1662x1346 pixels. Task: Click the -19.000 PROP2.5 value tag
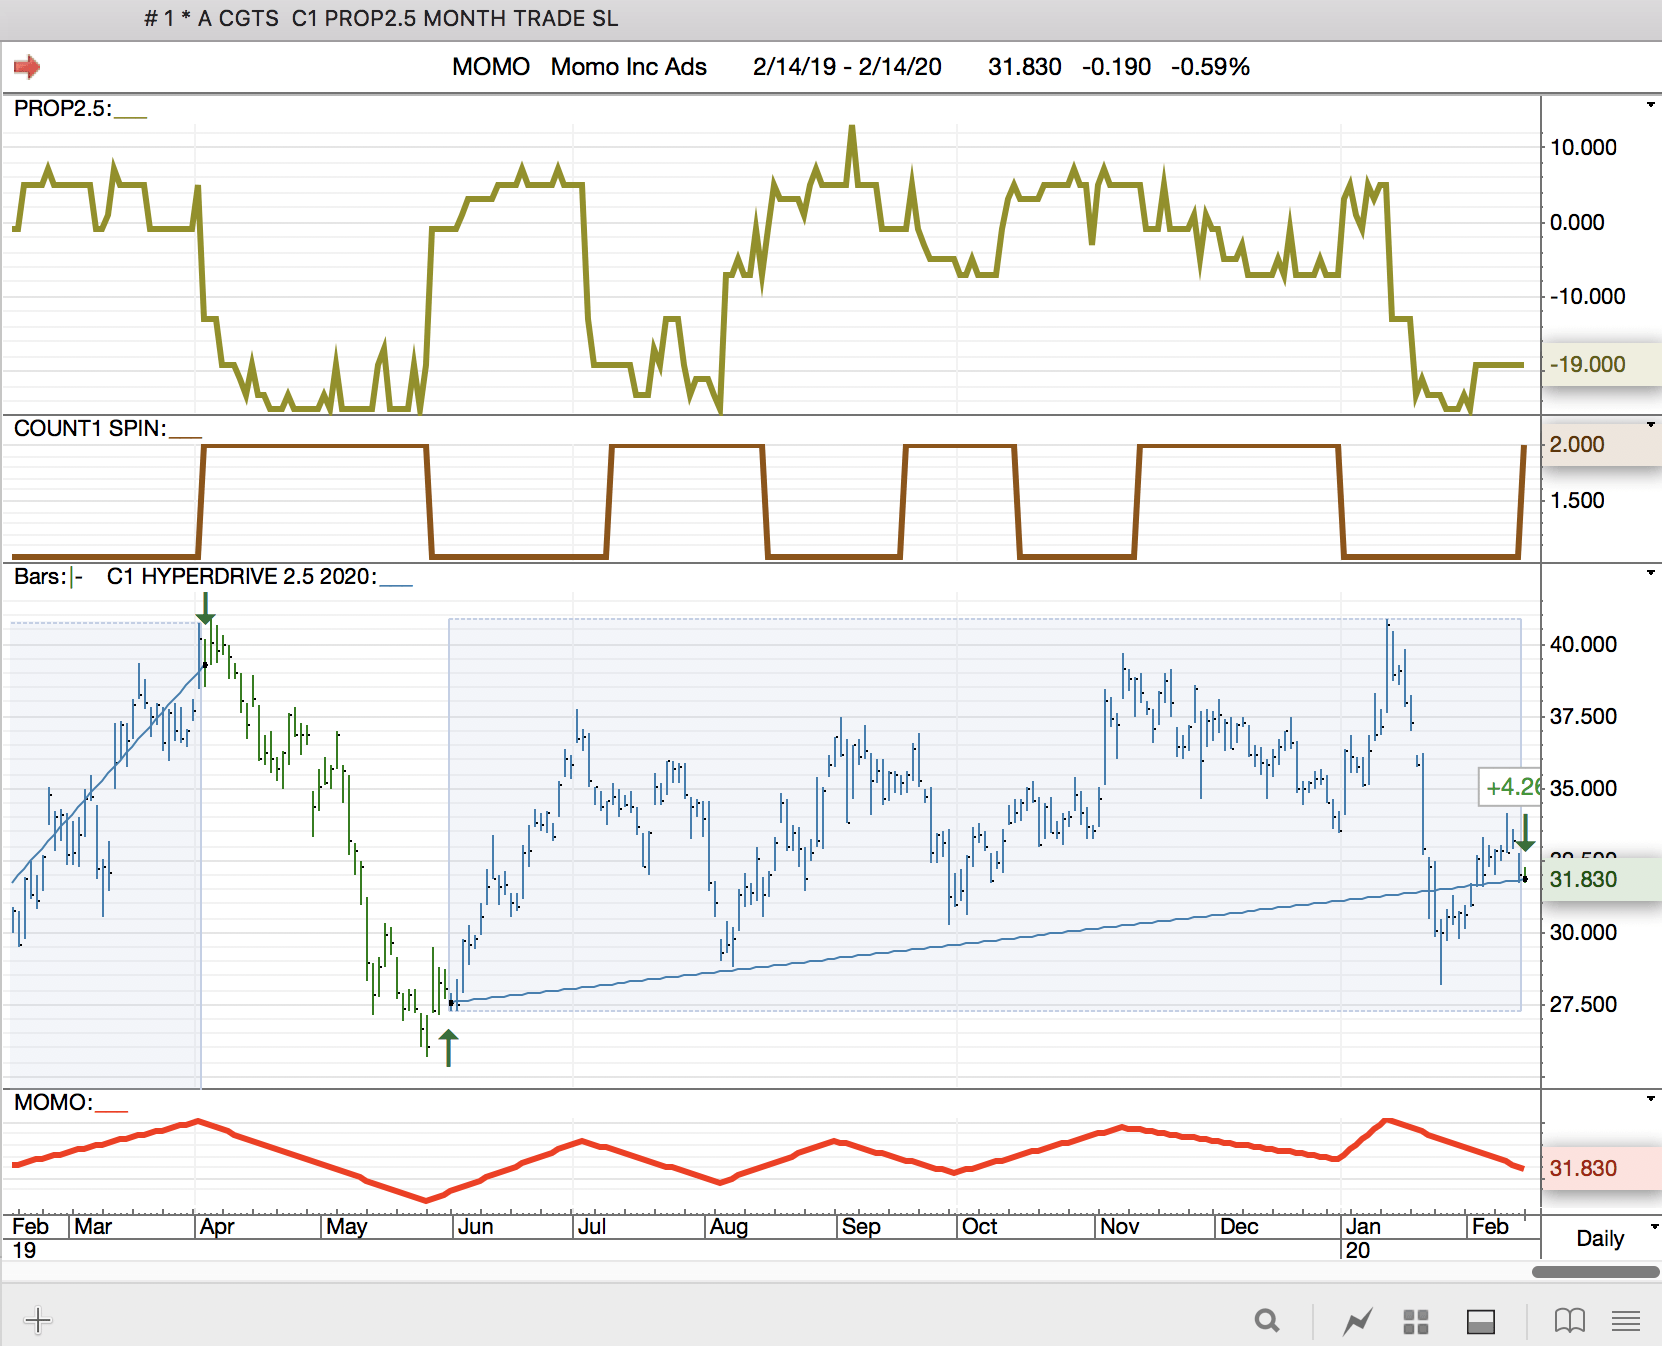click(x=1601, y=364)
